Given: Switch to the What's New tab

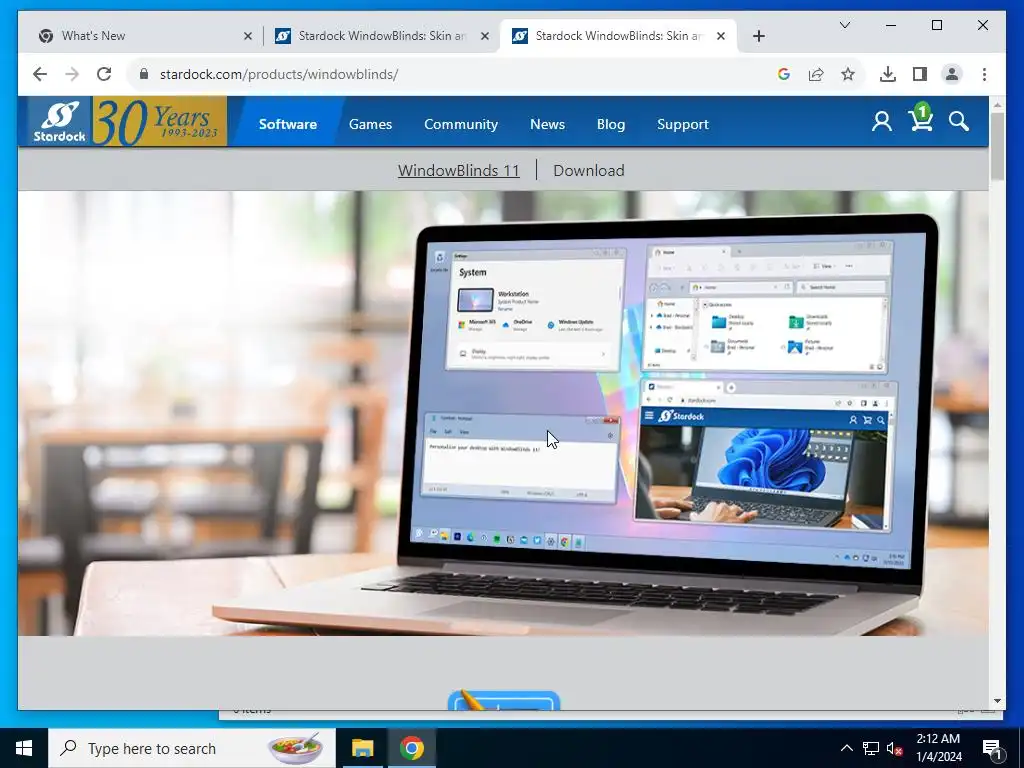Looking at the screenshot, I should click(x=144, y=36).
